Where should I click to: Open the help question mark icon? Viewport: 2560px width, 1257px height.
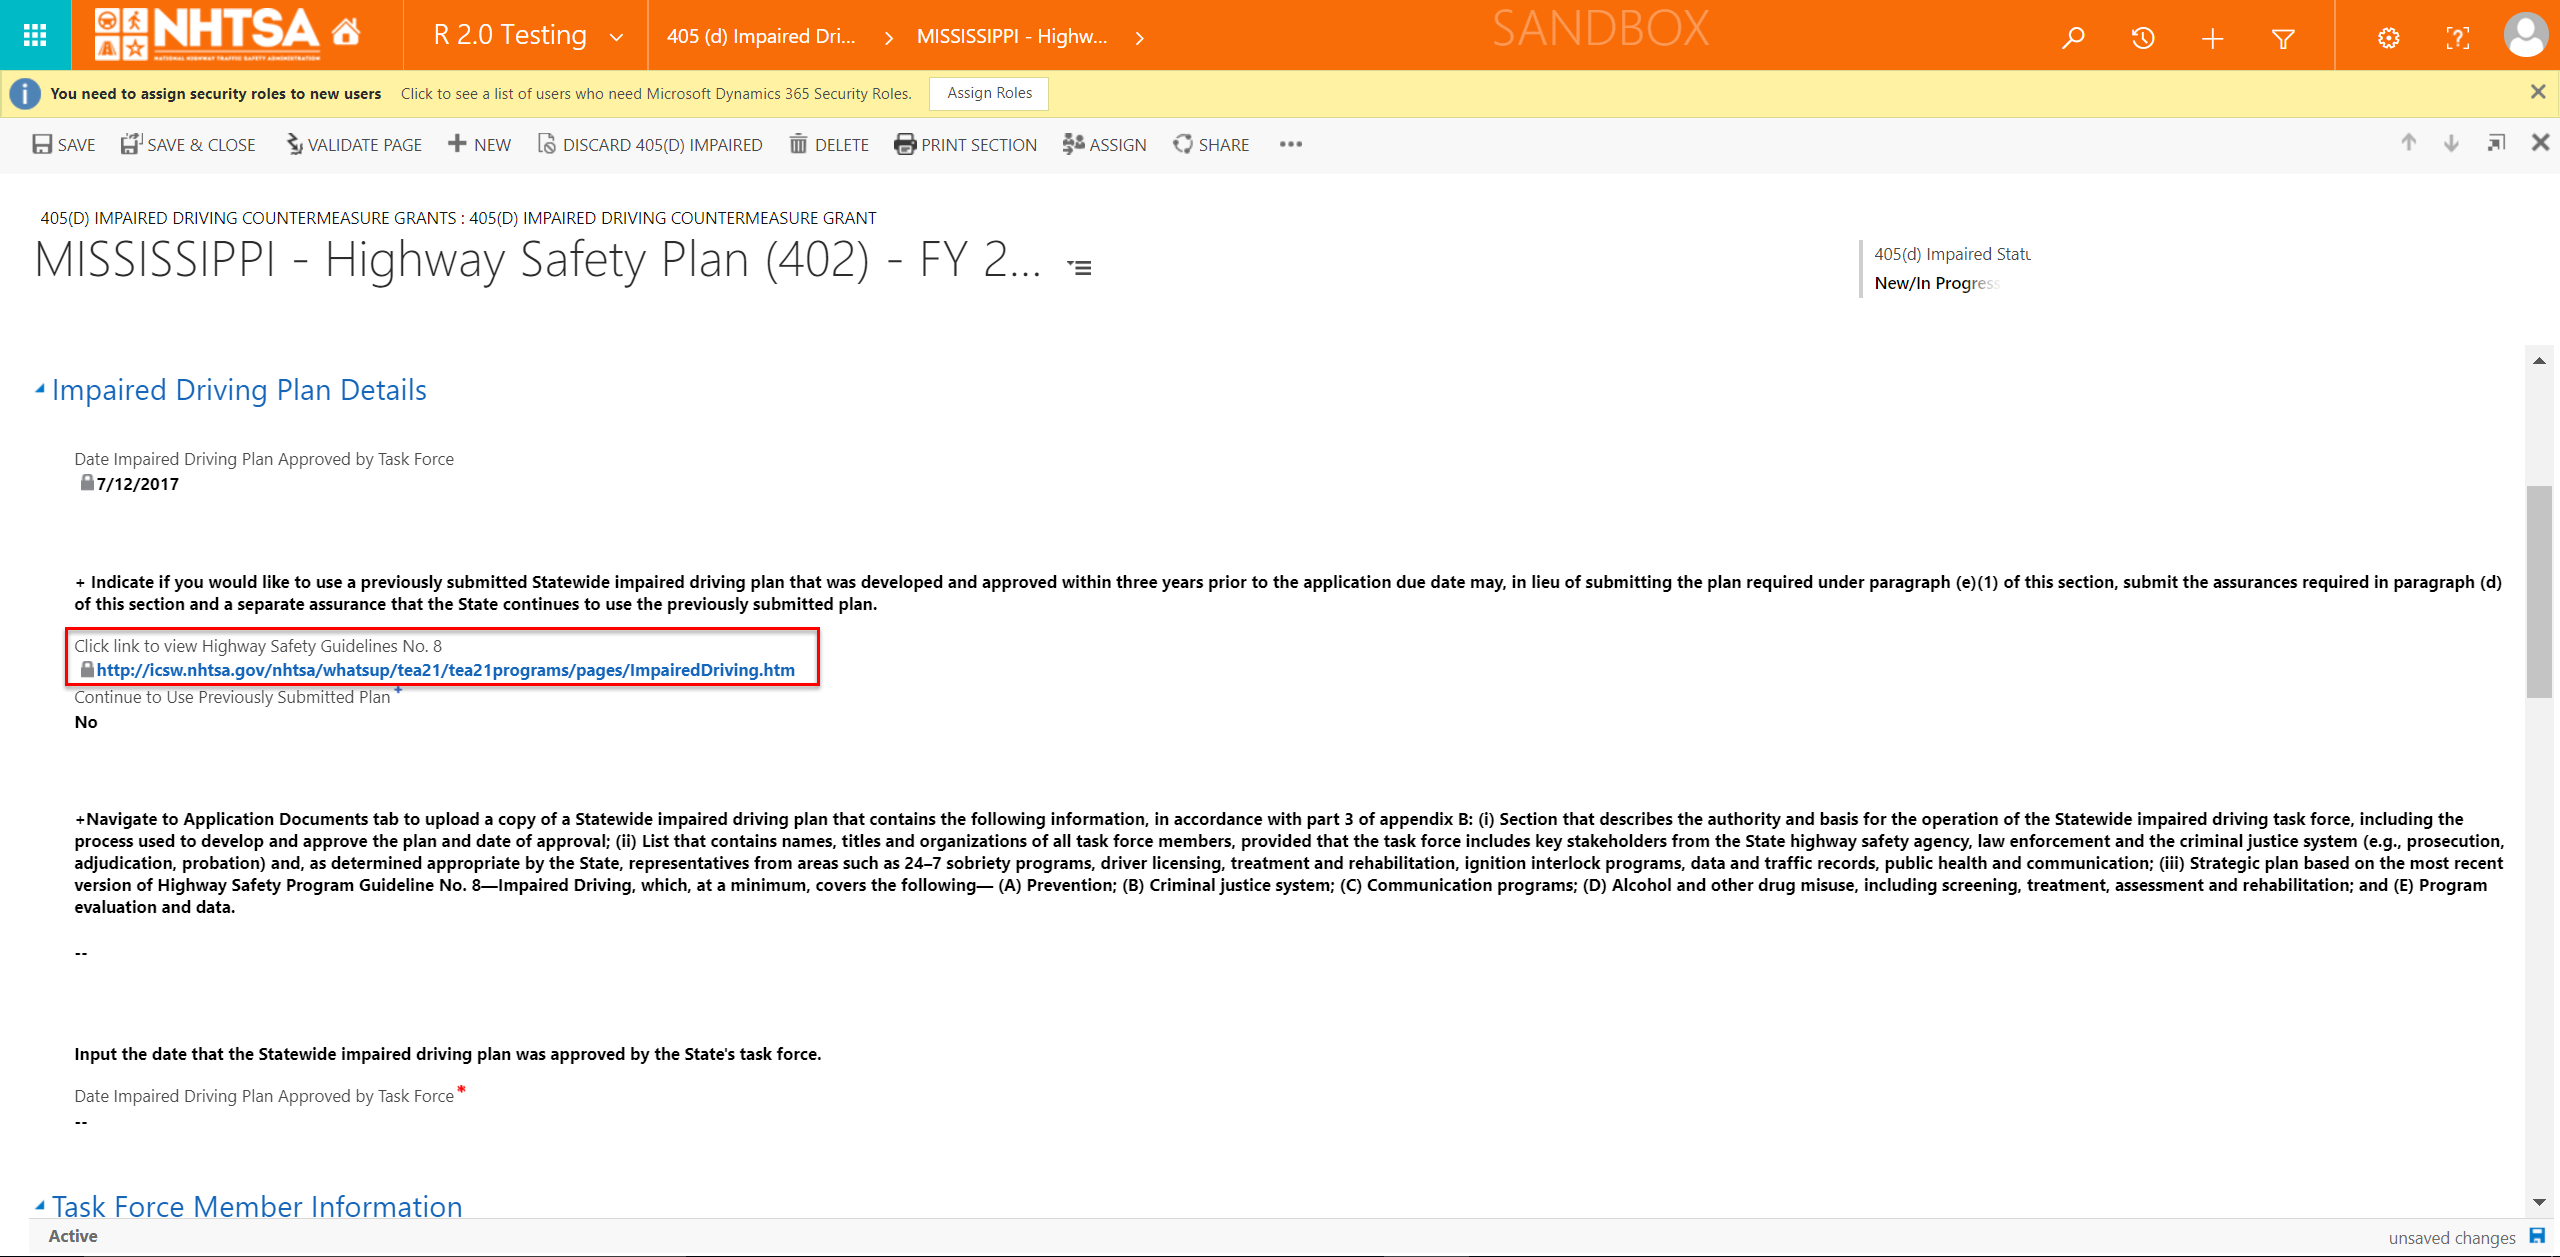point(2457,38)
